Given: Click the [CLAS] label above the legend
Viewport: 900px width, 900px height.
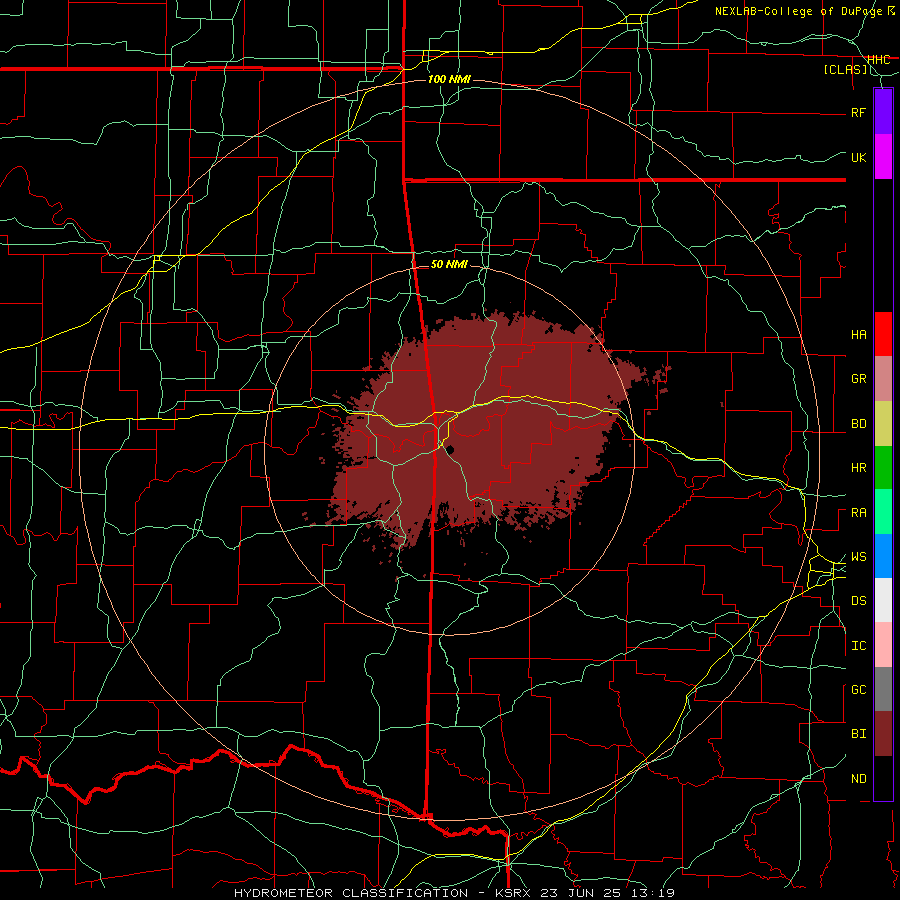Looking at the screenshot, I should click(846, 70).
